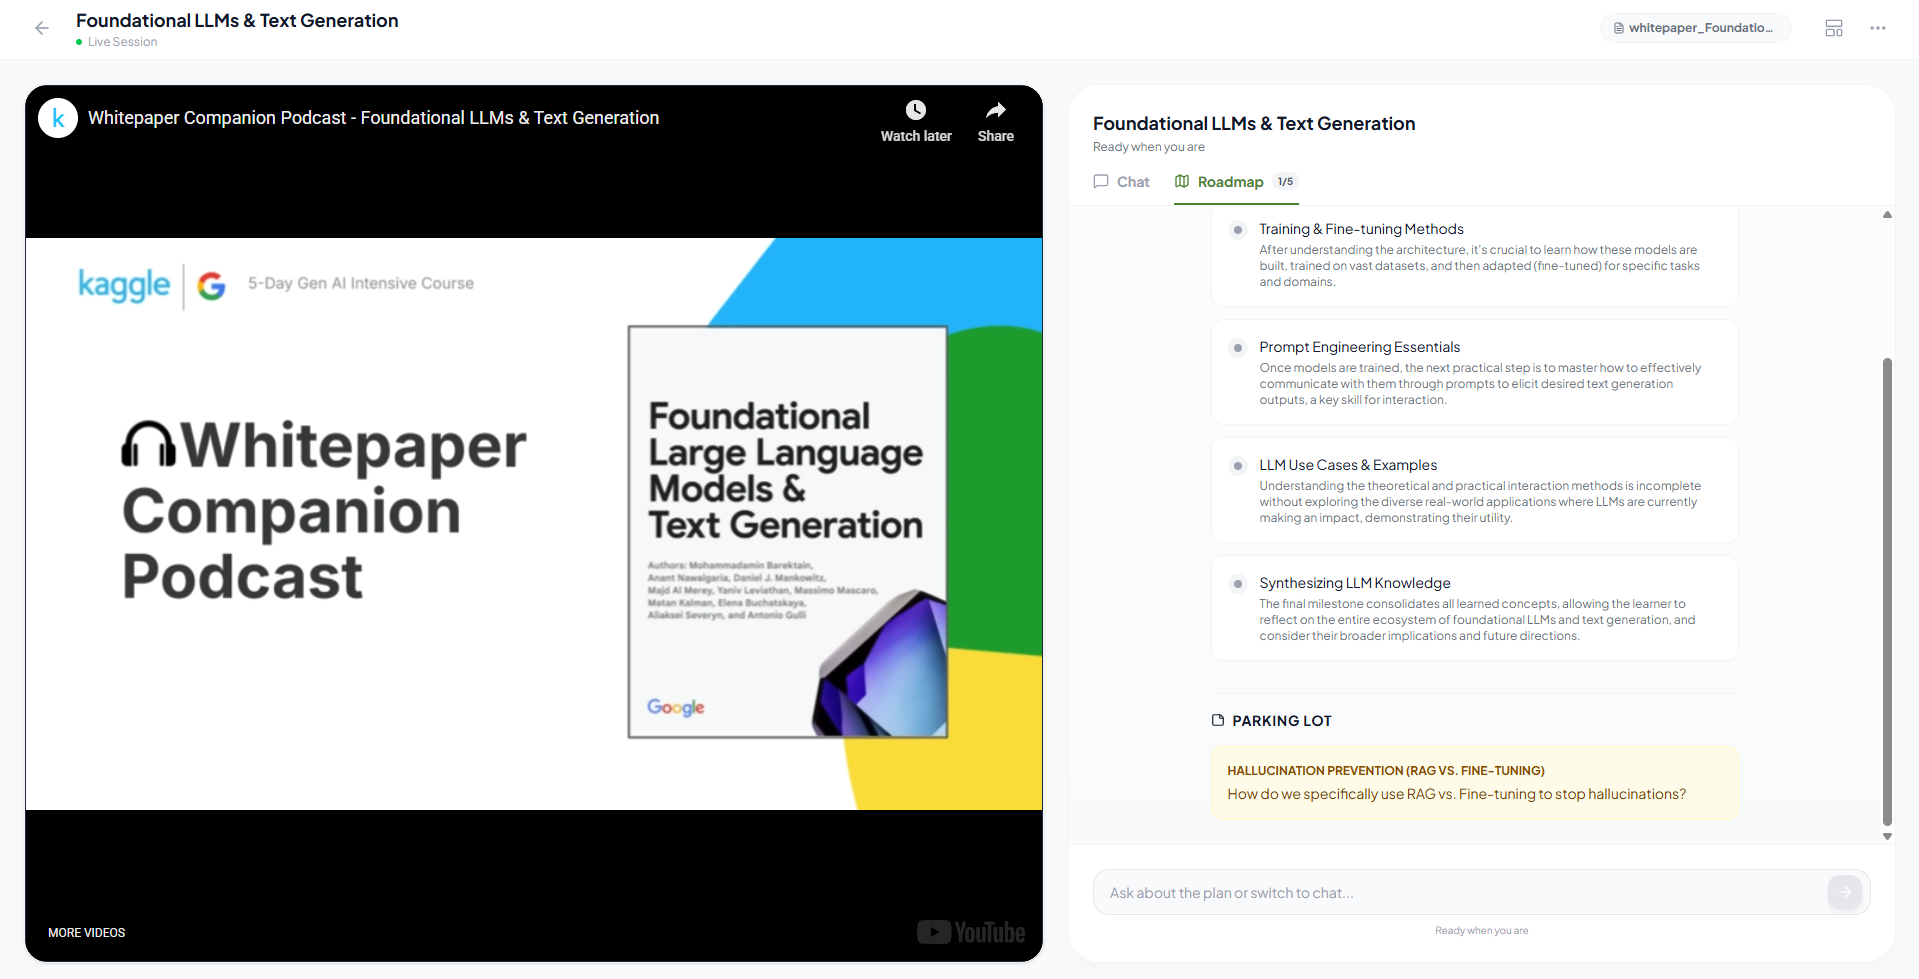Play the video by clicking the thumbnail
The width and height of the screenshot is (1919, 979).
(x=534, y=523)
